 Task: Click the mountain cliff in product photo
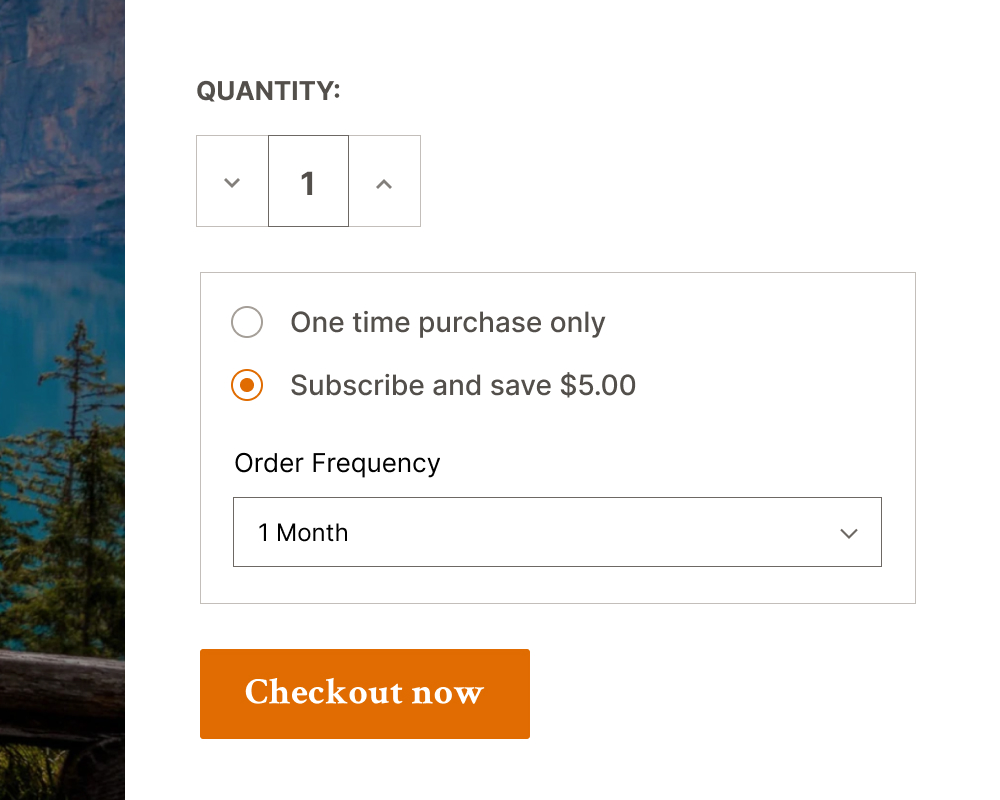60,100
